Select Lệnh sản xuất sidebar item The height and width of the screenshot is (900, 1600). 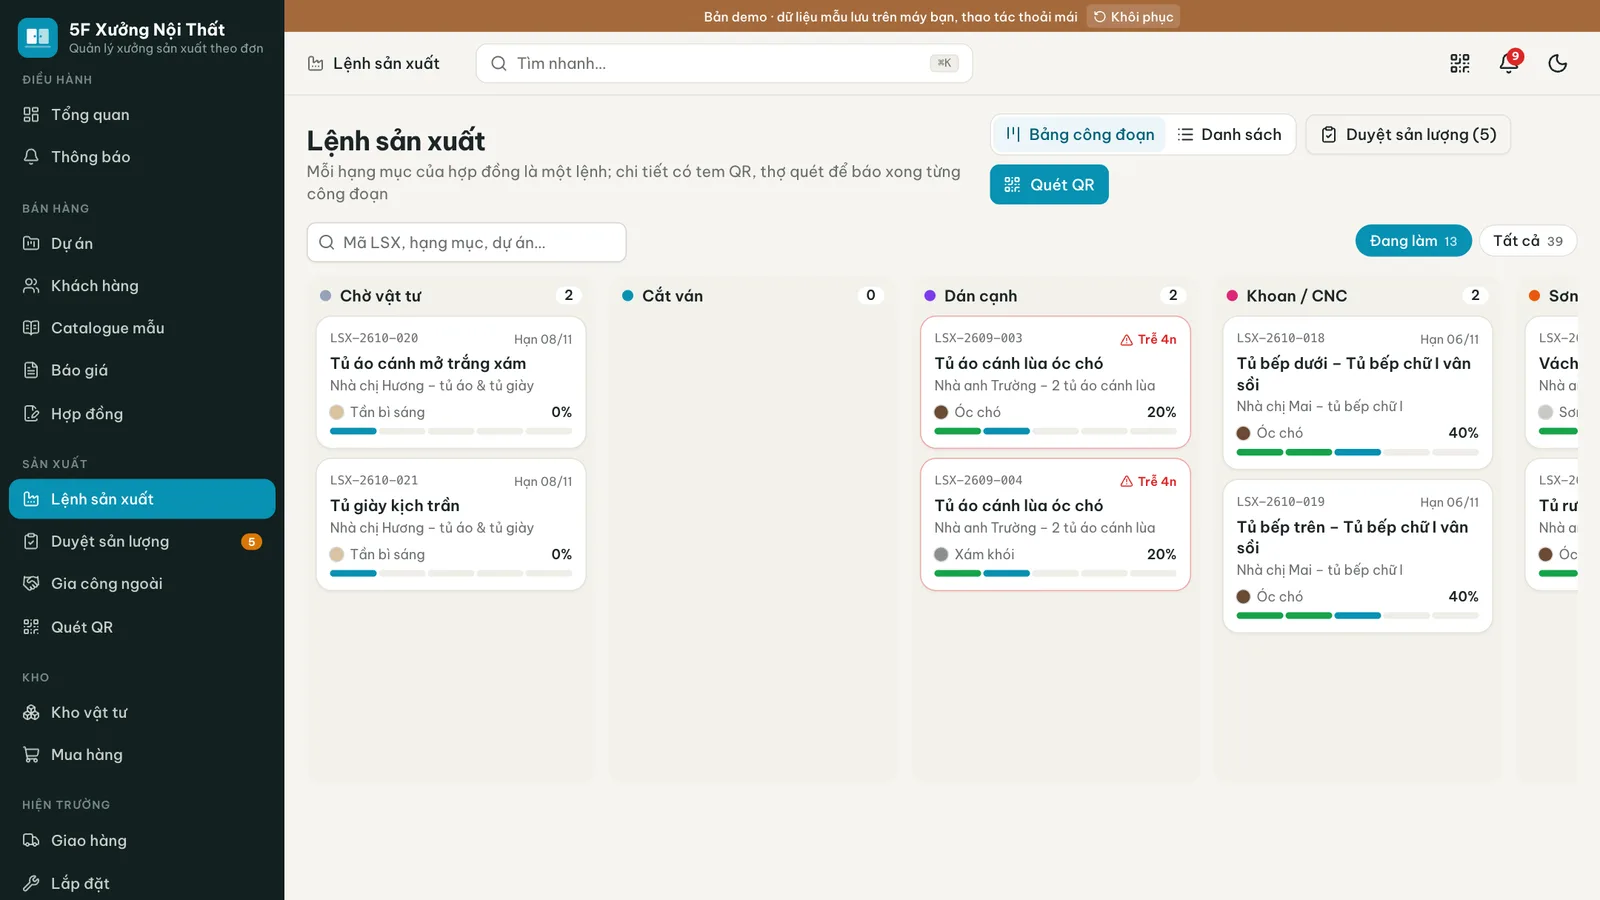coord(142,499)
